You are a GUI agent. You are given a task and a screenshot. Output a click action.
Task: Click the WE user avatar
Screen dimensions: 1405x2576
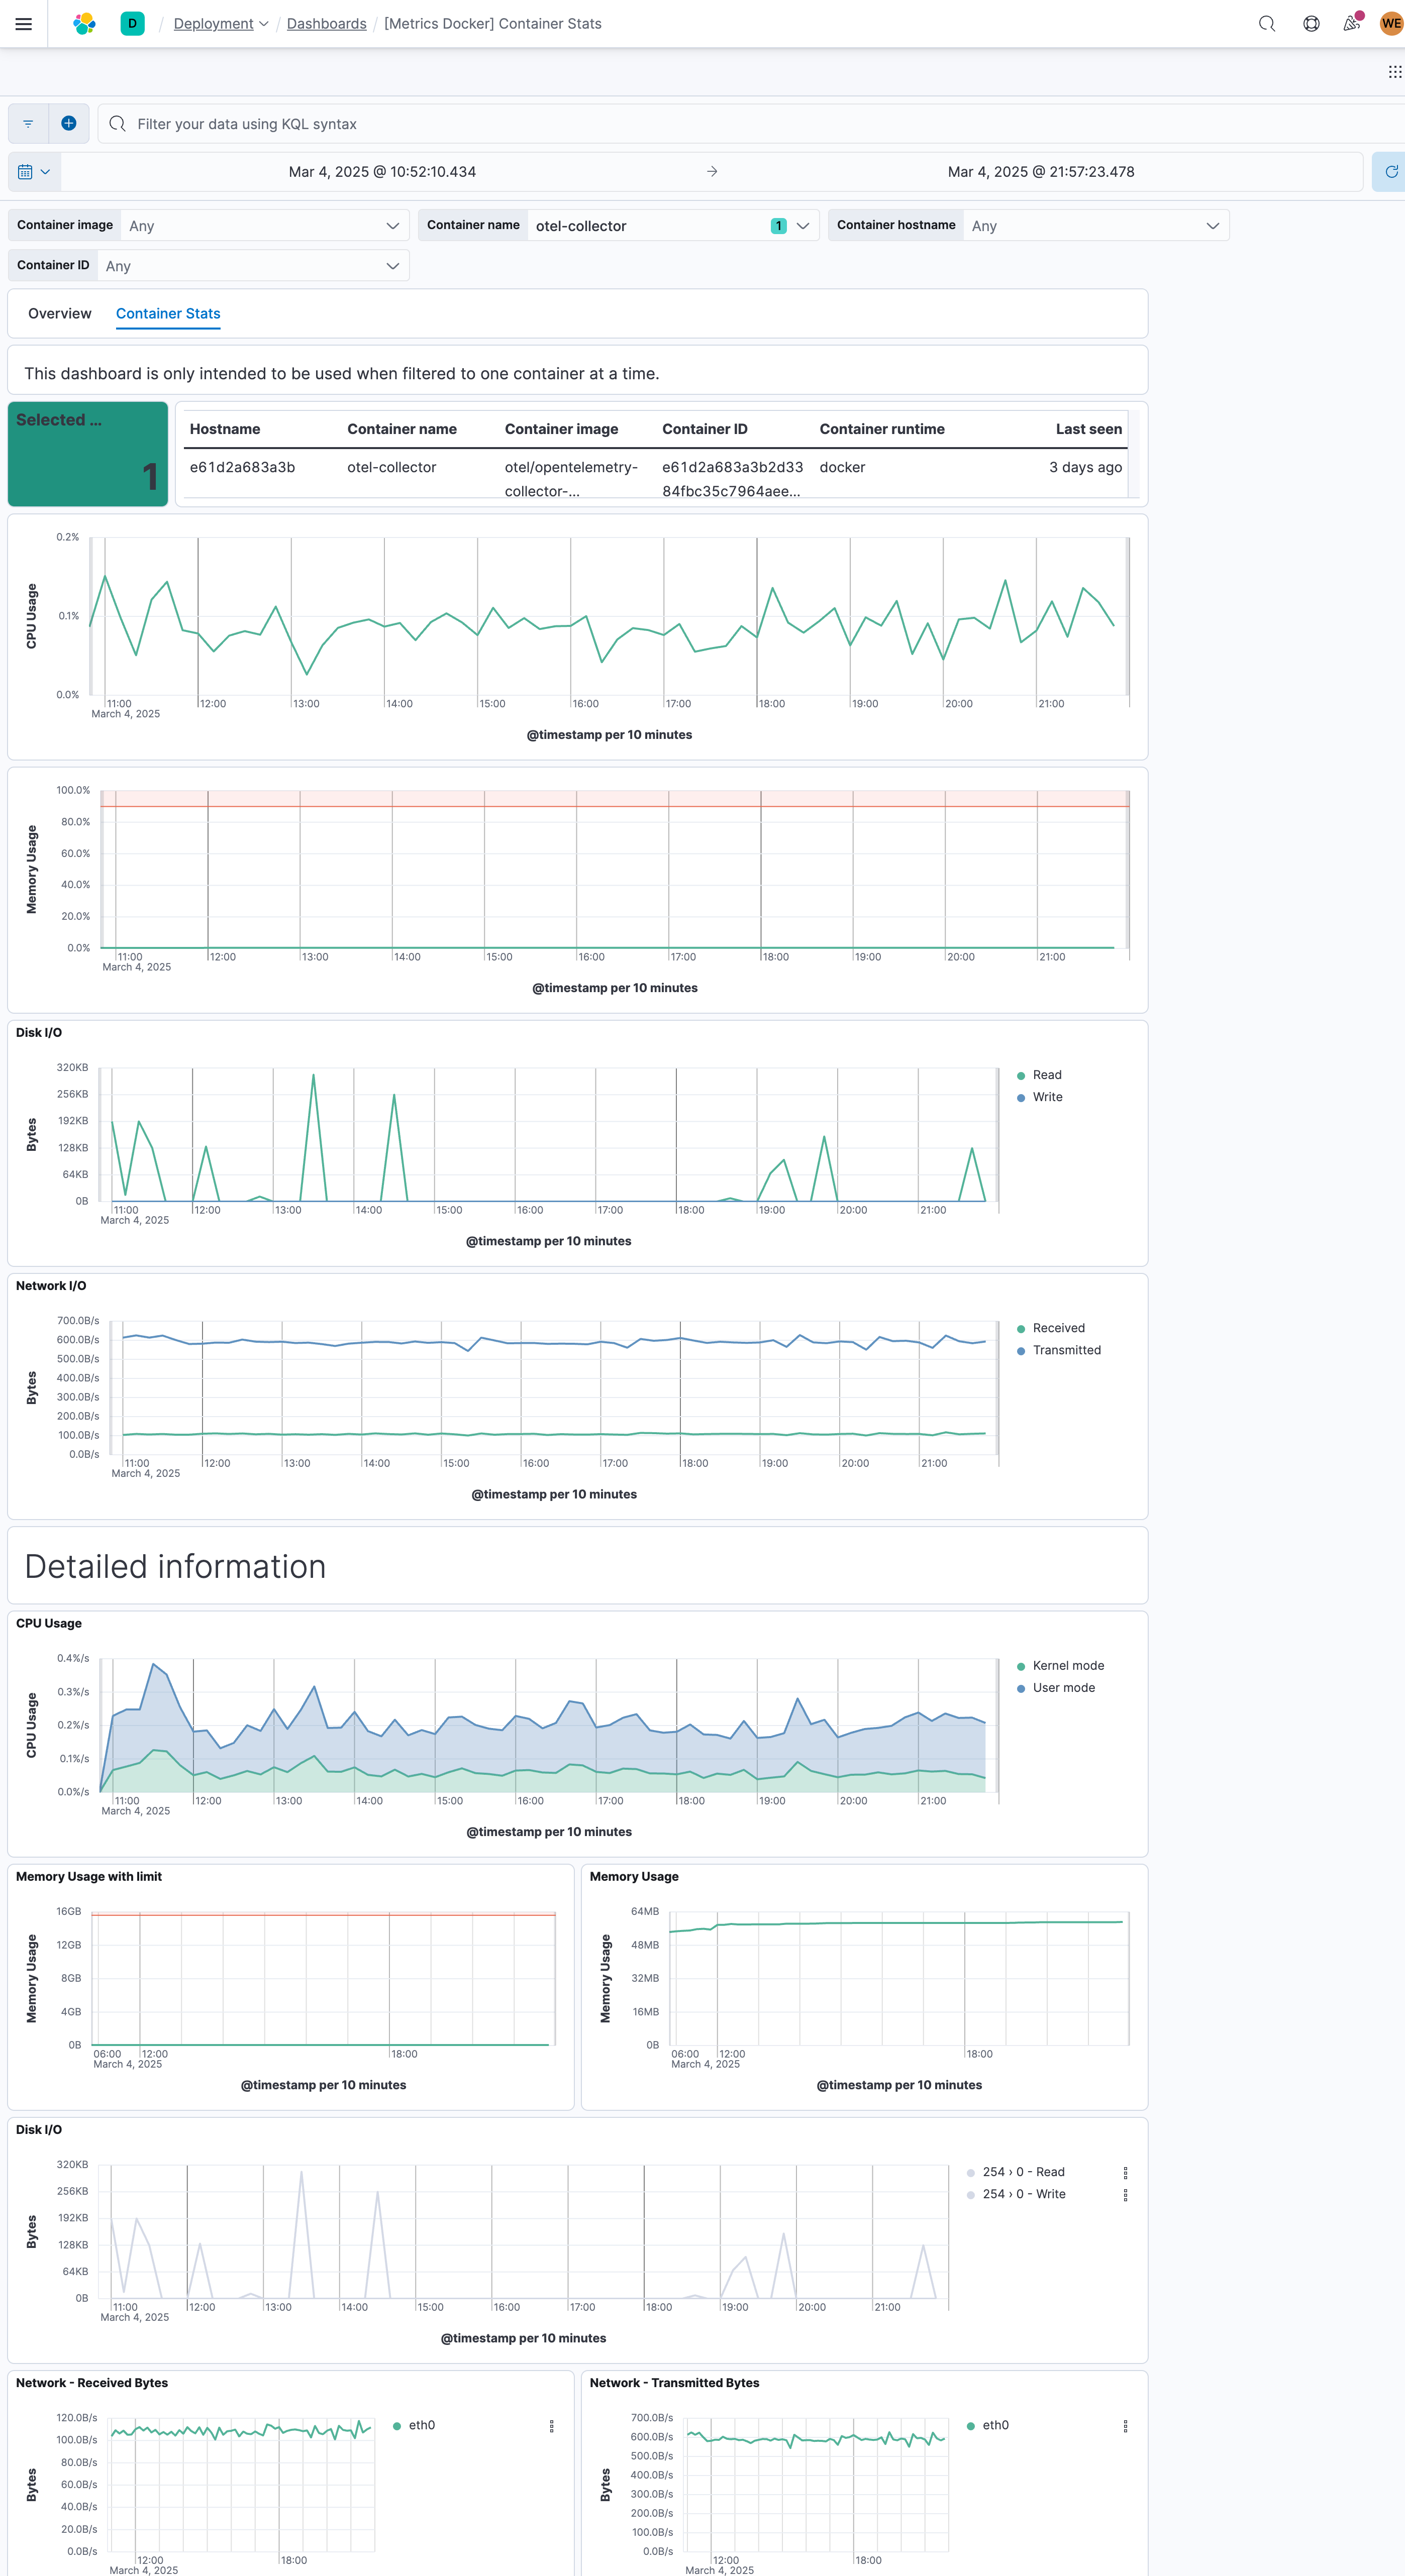[x=1390, y=24]
